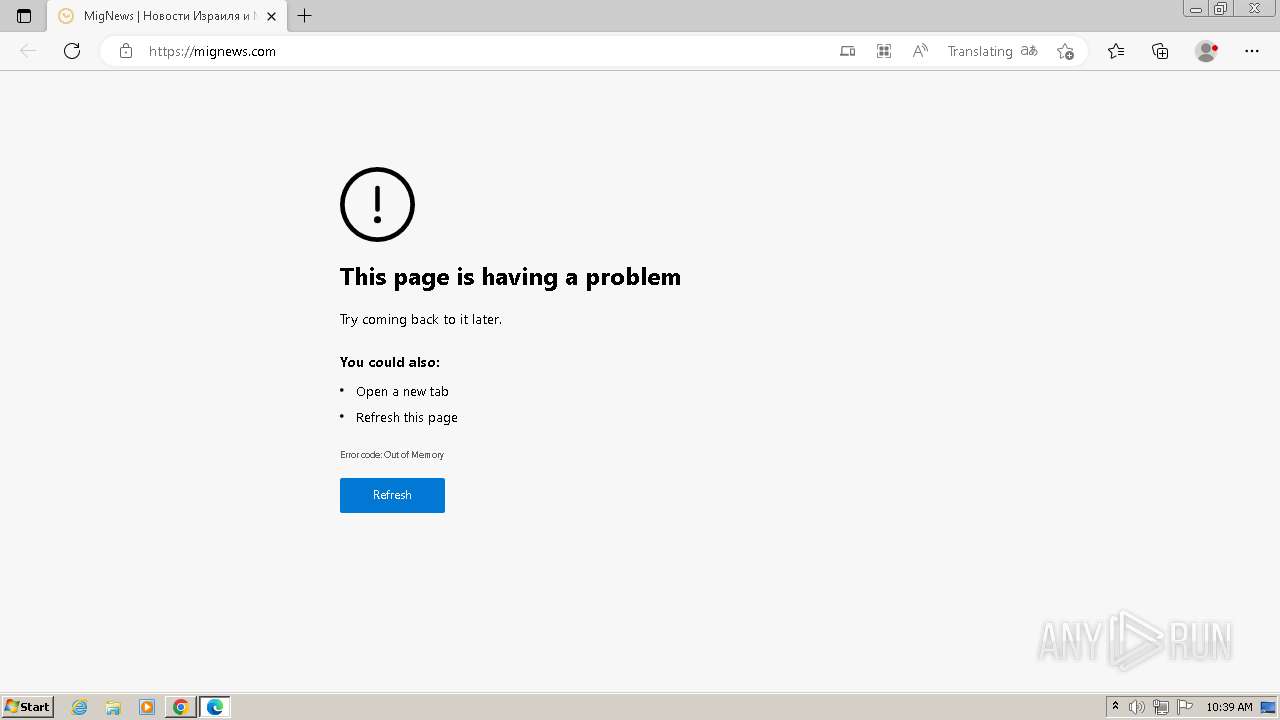Select 'This page is having a problem' heading
Viewport: 1280px width, 720px height.
pos(510,277)
